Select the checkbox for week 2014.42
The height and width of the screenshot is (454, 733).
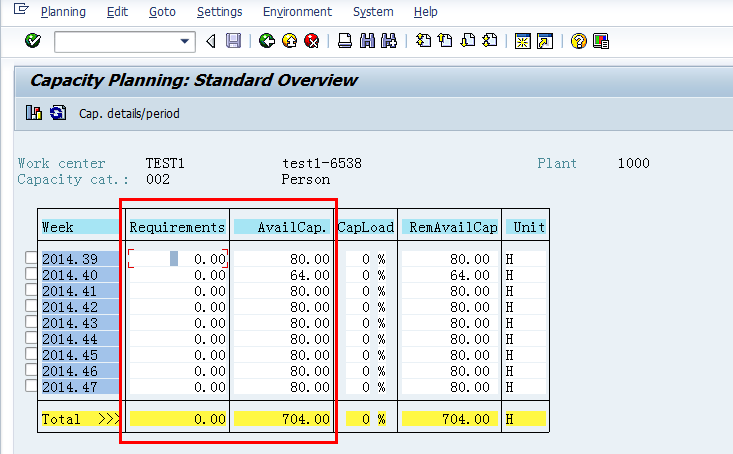click(x=31, y=306)
